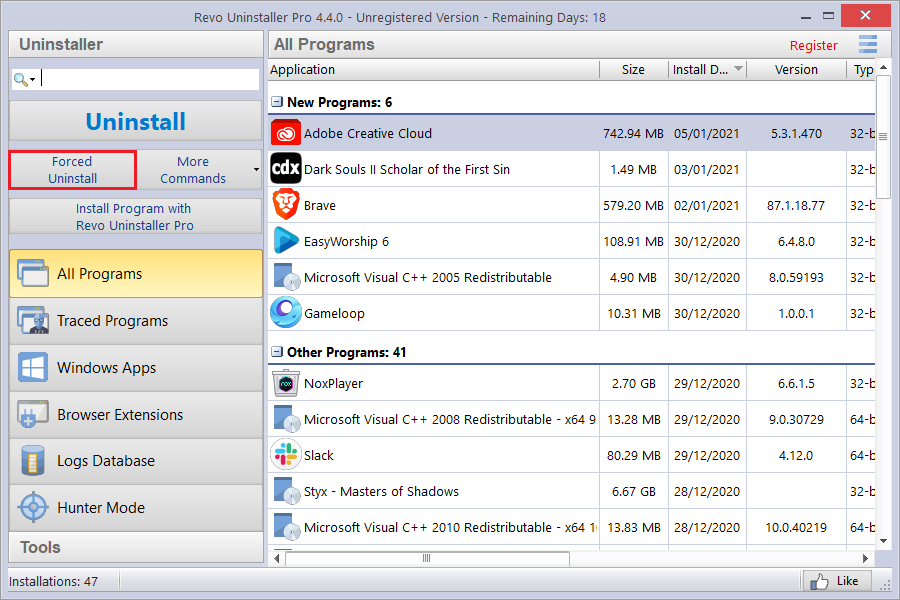Open Hunter Mode crosshair icon
The height and width of the screenshot is (600, 900).
click(x=33, y=507)
